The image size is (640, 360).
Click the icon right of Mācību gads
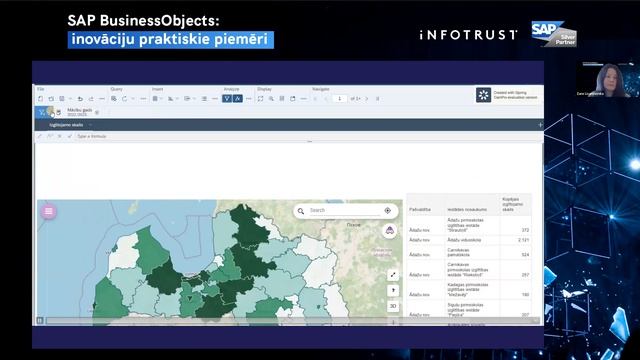pyautogui.click(x=97, y=112)
